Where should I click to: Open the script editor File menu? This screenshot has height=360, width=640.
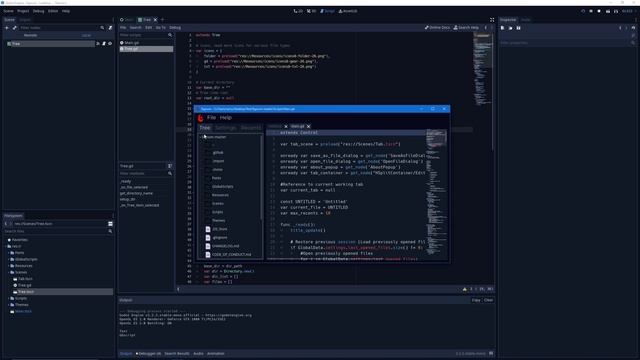click(123, 28)
